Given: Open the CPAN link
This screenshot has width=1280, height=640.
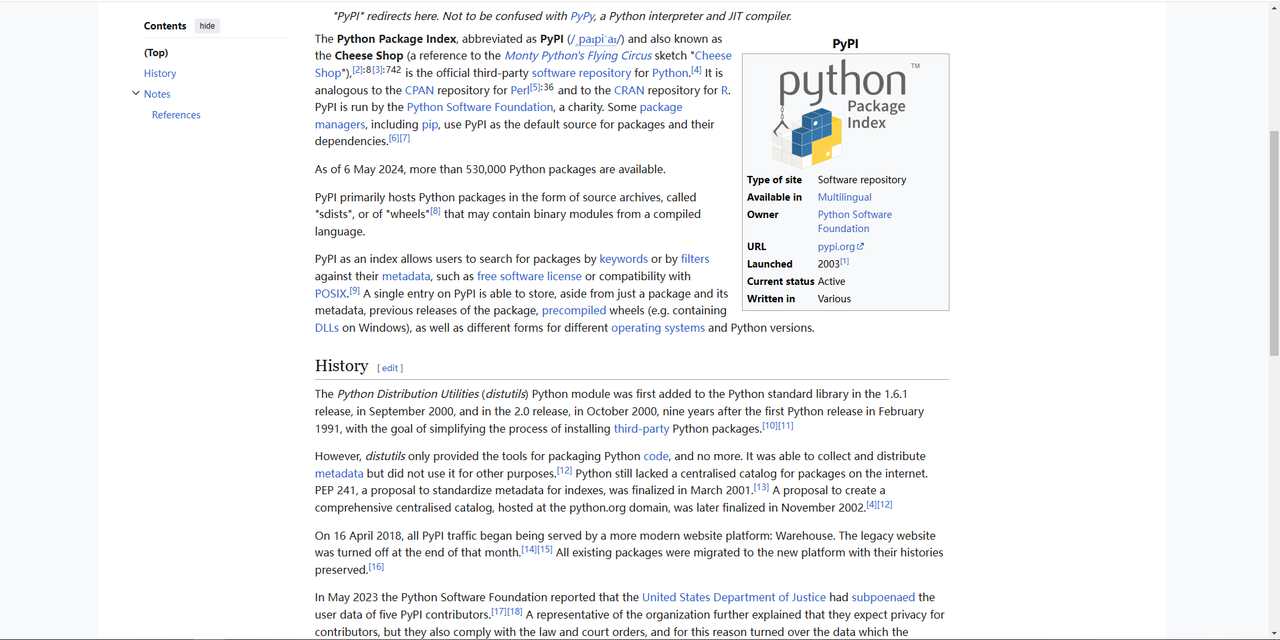Looking at the screenshot, I should coord(419,90).
